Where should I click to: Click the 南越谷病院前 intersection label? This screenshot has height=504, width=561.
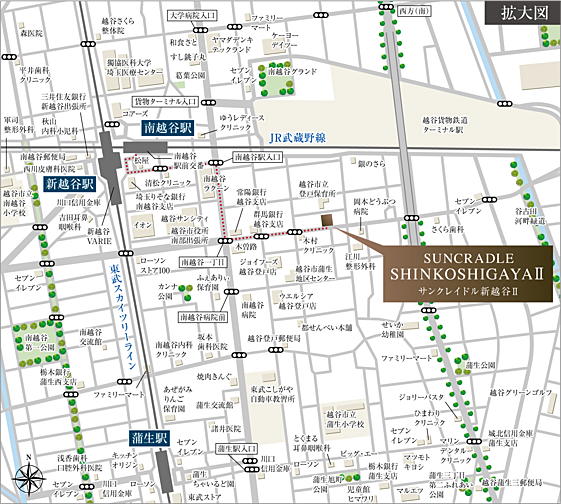tap(203, 317)
